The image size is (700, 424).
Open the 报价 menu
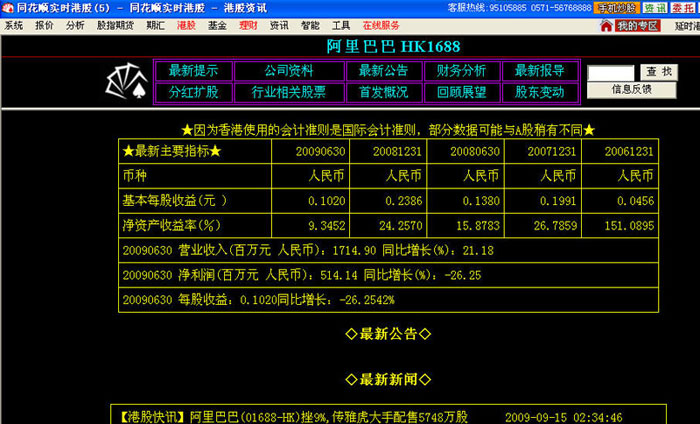45,25
